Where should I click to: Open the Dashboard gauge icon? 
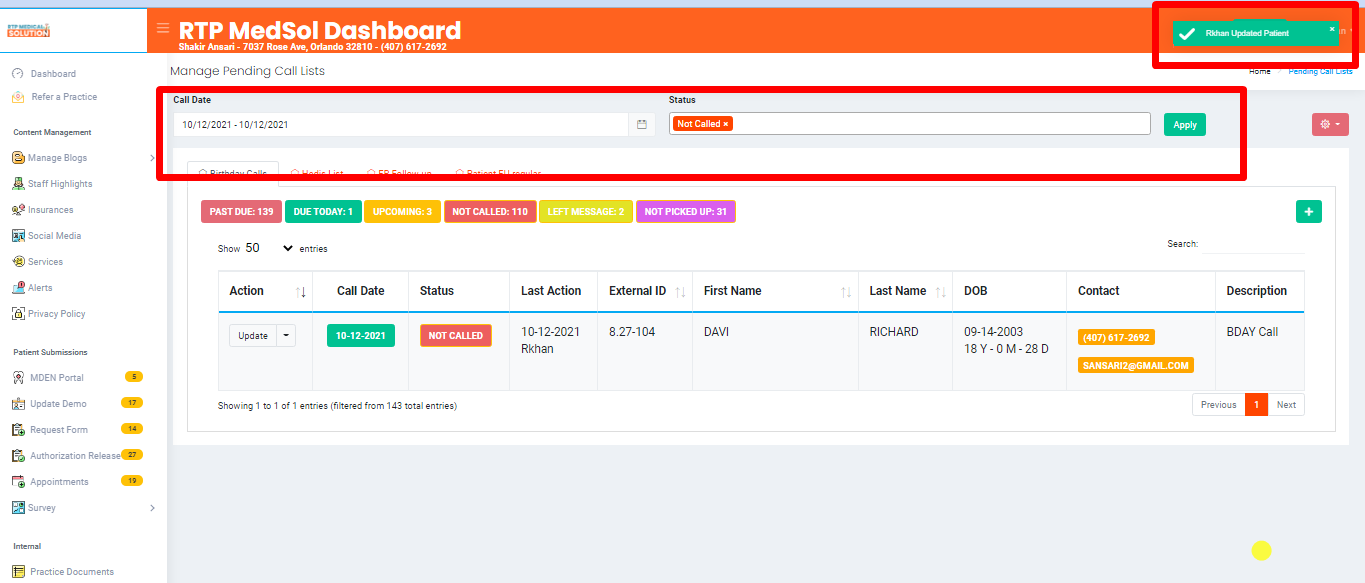pyautogui.click(x=17, y=74)
